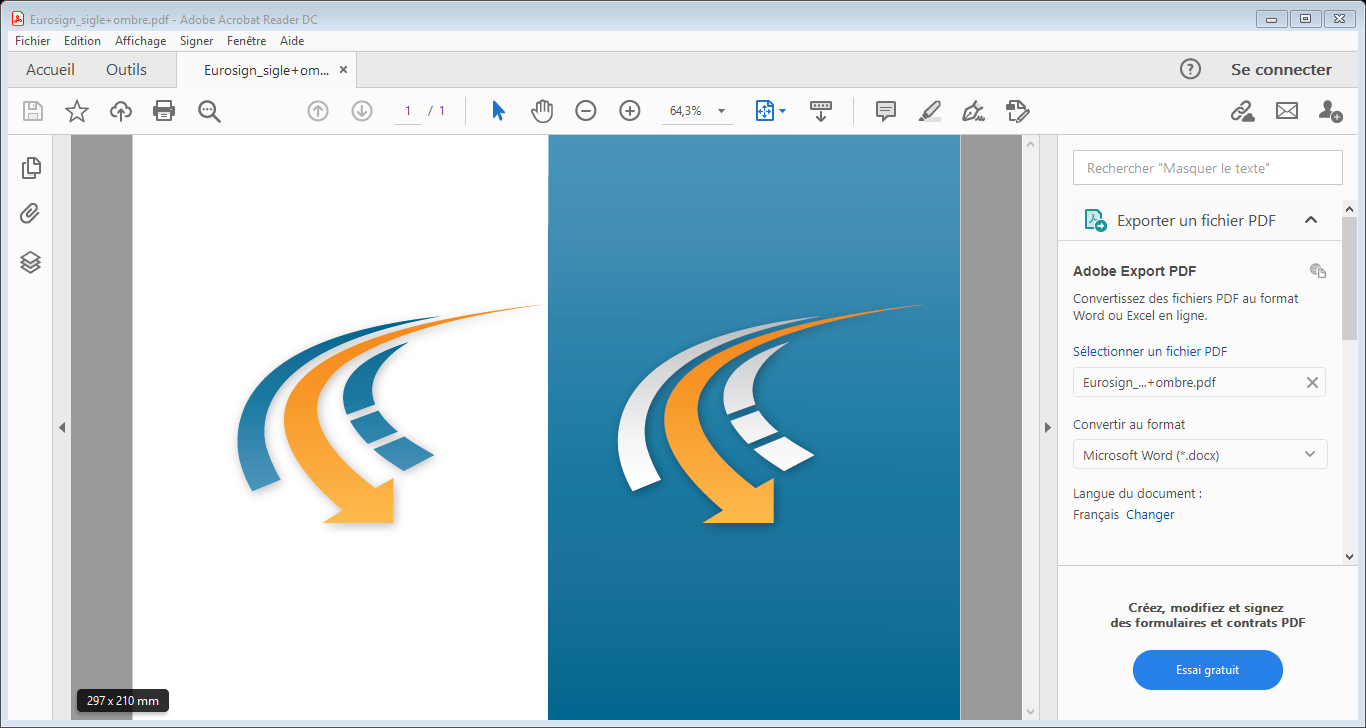Click the Changer language link

(x=1150, y=515)
